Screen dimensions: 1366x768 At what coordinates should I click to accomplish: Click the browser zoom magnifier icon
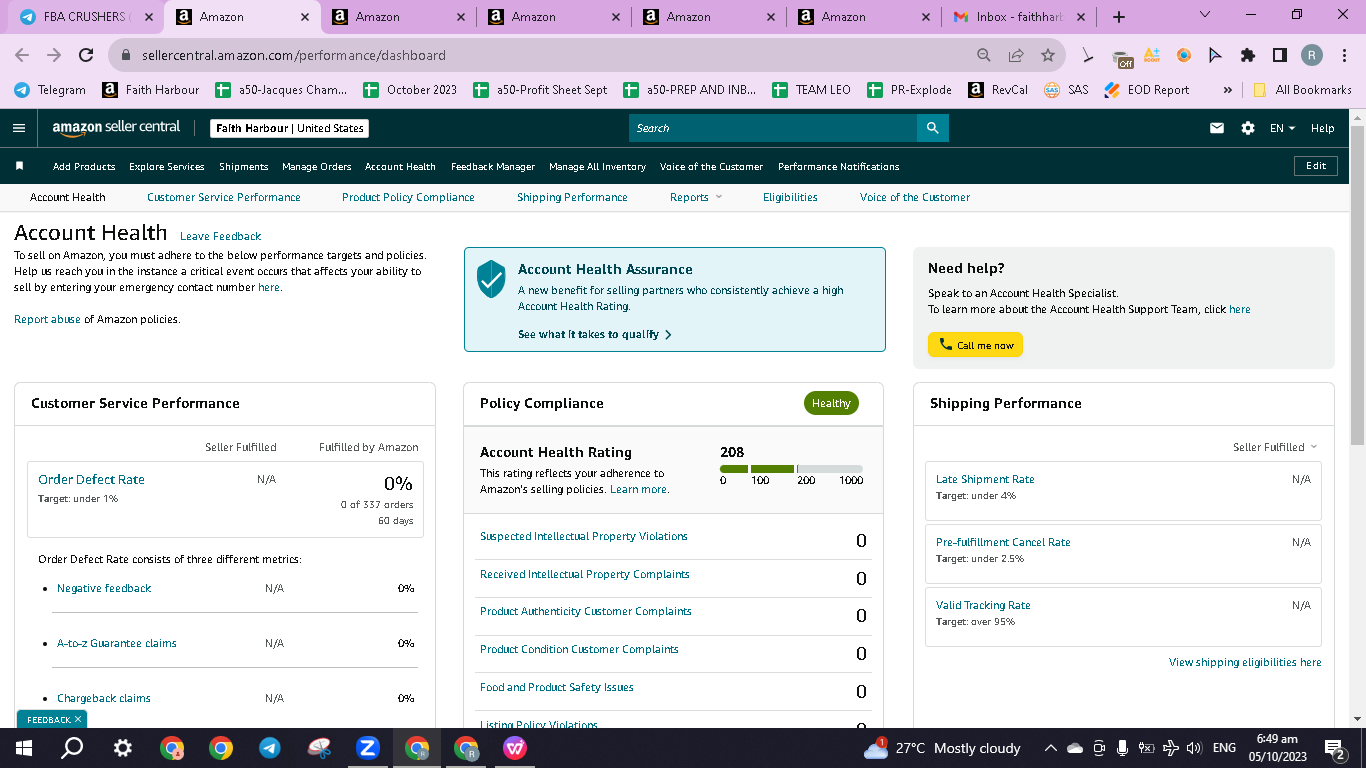[984, 55]
